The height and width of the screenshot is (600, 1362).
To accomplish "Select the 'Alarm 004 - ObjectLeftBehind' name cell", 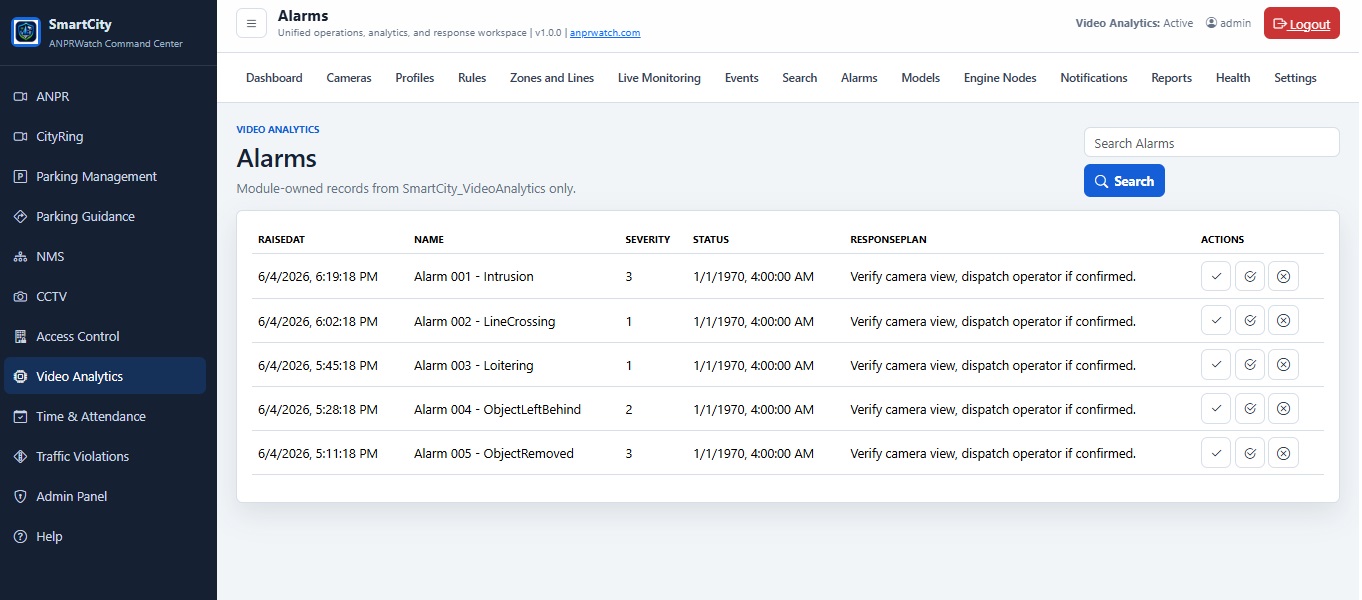I will 497,409.
